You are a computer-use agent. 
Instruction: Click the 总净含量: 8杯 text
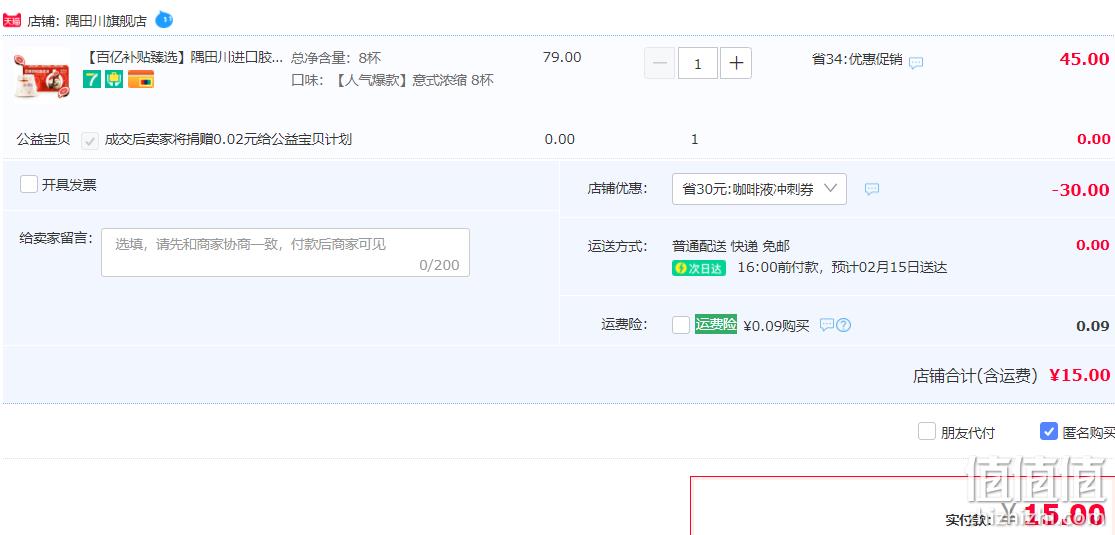(336, 58)
